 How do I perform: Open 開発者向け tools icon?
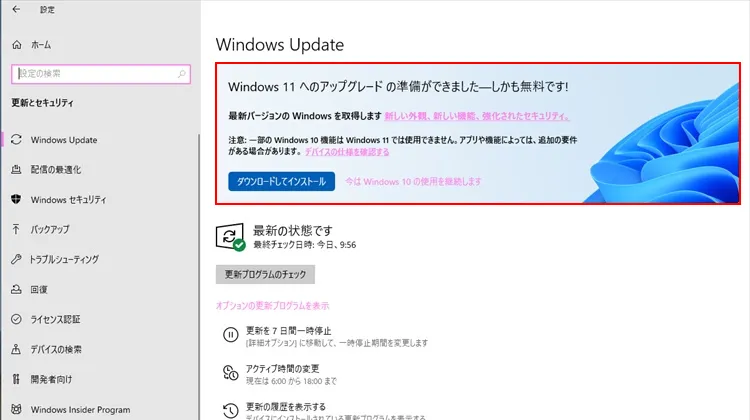click(16, 379)
